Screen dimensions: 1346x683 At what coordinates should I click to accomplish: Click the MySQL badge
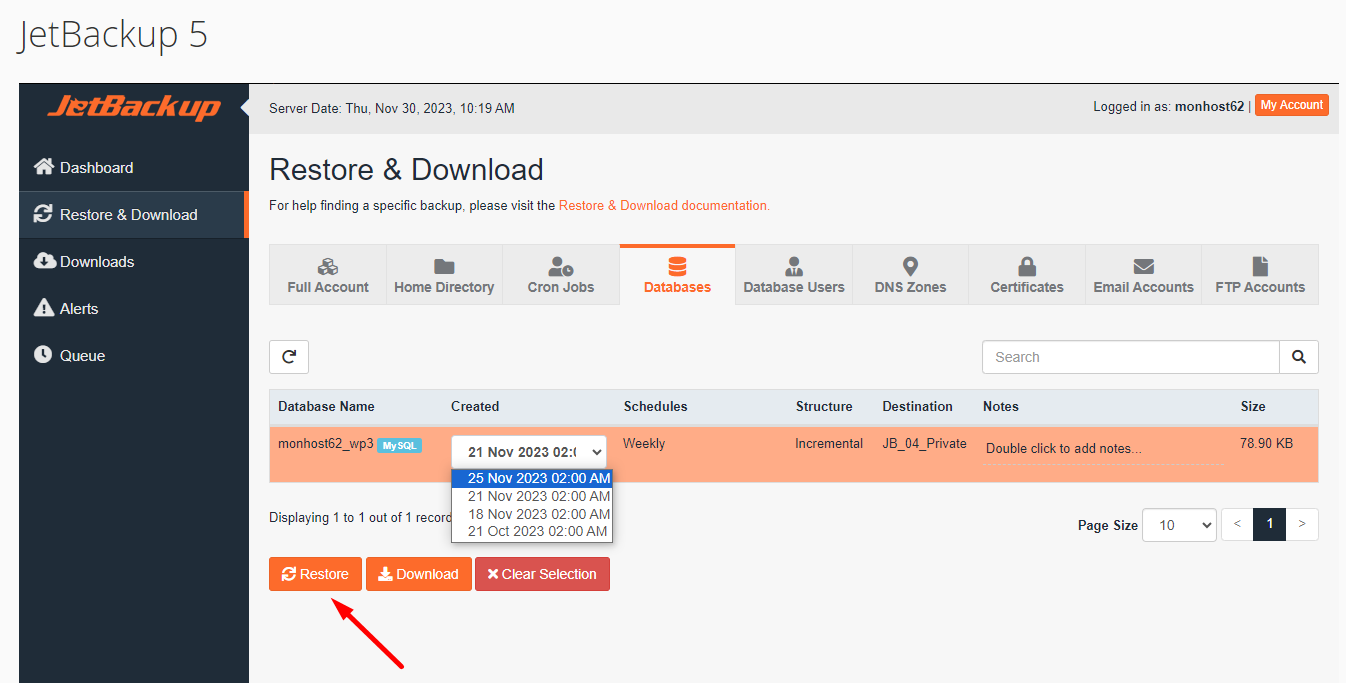tap(399, 445)
